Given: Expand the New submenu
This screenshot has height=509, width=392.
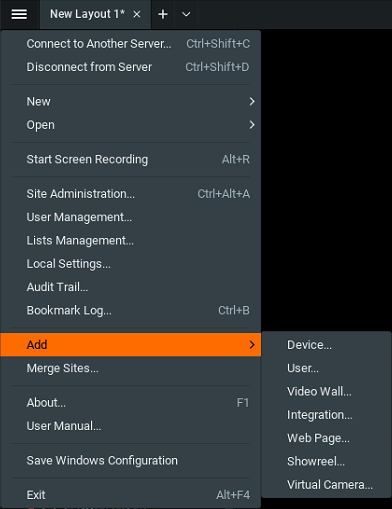Looking at the screenshot, I should pyautogui.click(x=131, y=101).
